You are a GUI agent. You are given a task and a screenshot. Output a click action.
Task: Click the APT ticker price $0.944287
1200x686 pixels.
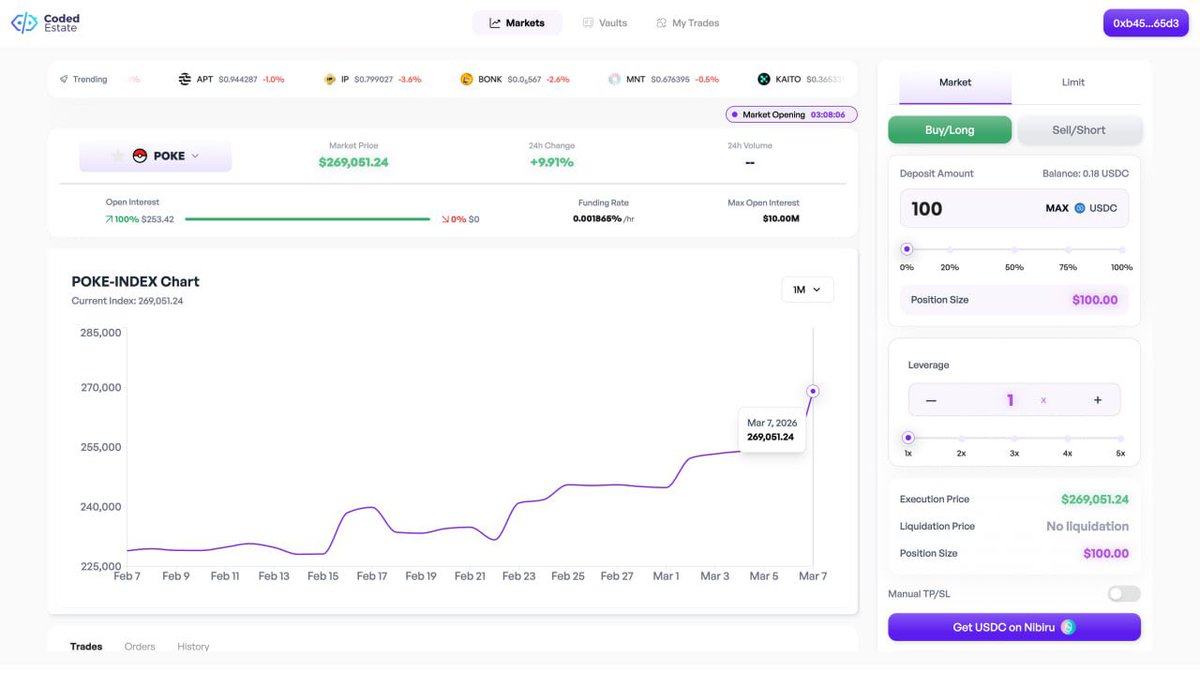point(238,79)
